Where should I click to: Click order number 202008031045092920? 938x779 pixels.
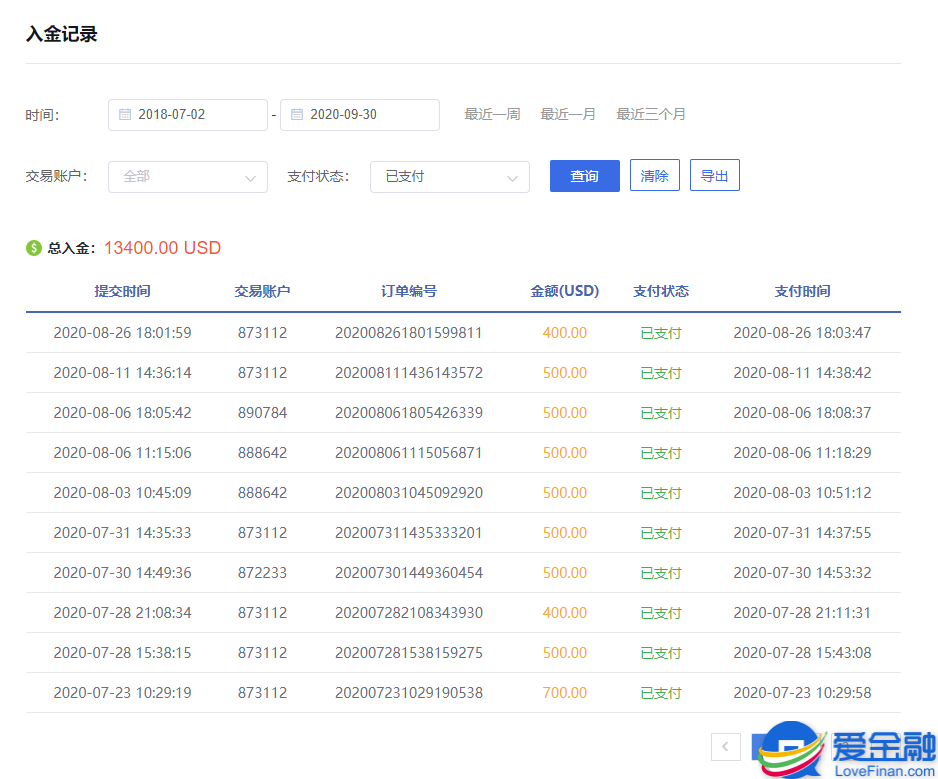(x=409, y=493)
